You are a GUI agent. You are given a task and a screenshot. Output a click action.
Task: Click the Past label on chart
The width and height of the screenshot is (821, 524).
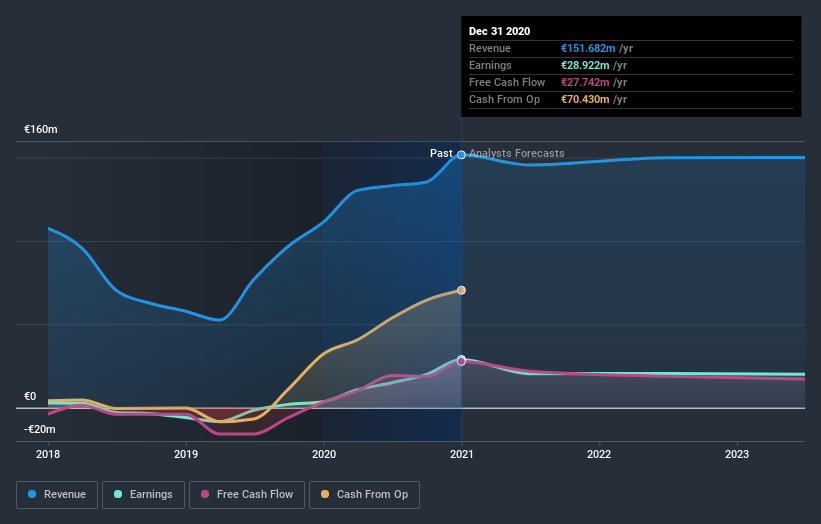[441, 153]
